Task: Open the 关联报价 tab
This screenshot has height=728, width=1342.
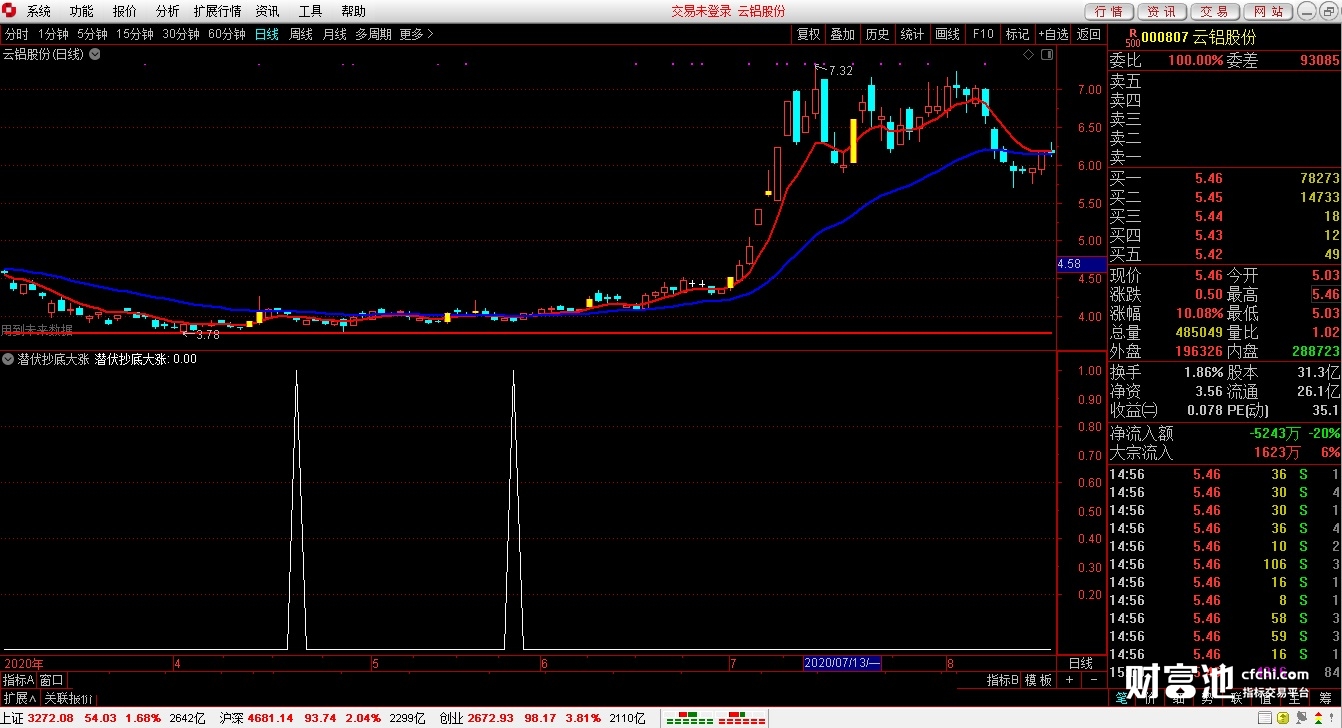Action: point(68,698)
